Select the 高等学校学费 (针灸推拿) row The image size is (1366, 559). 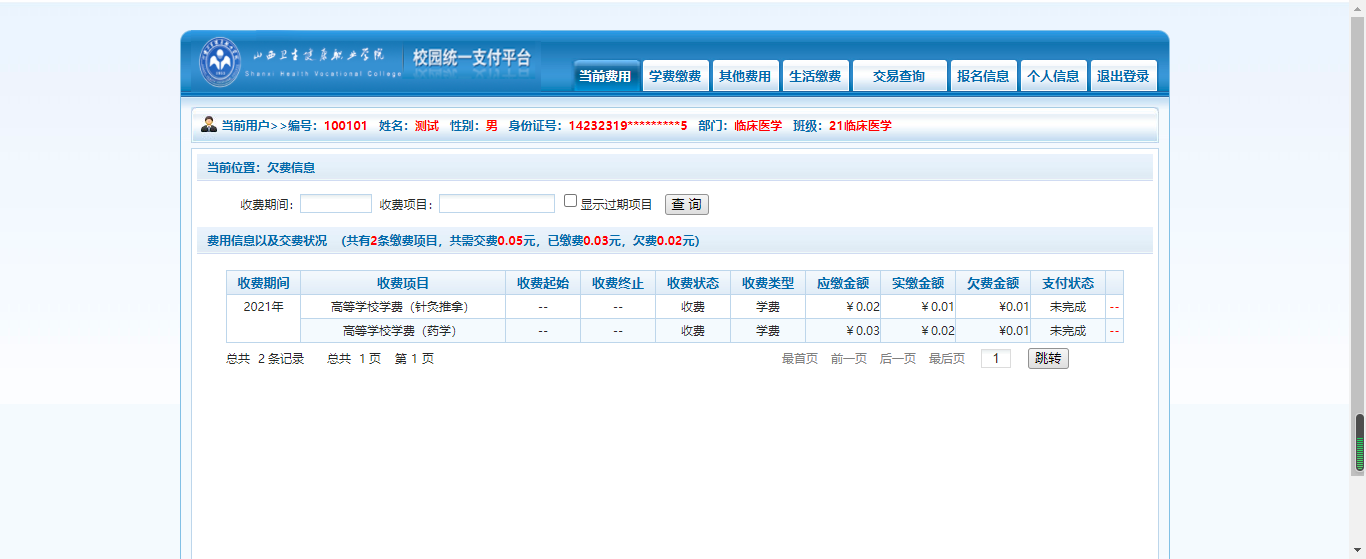tap(402, 307)
